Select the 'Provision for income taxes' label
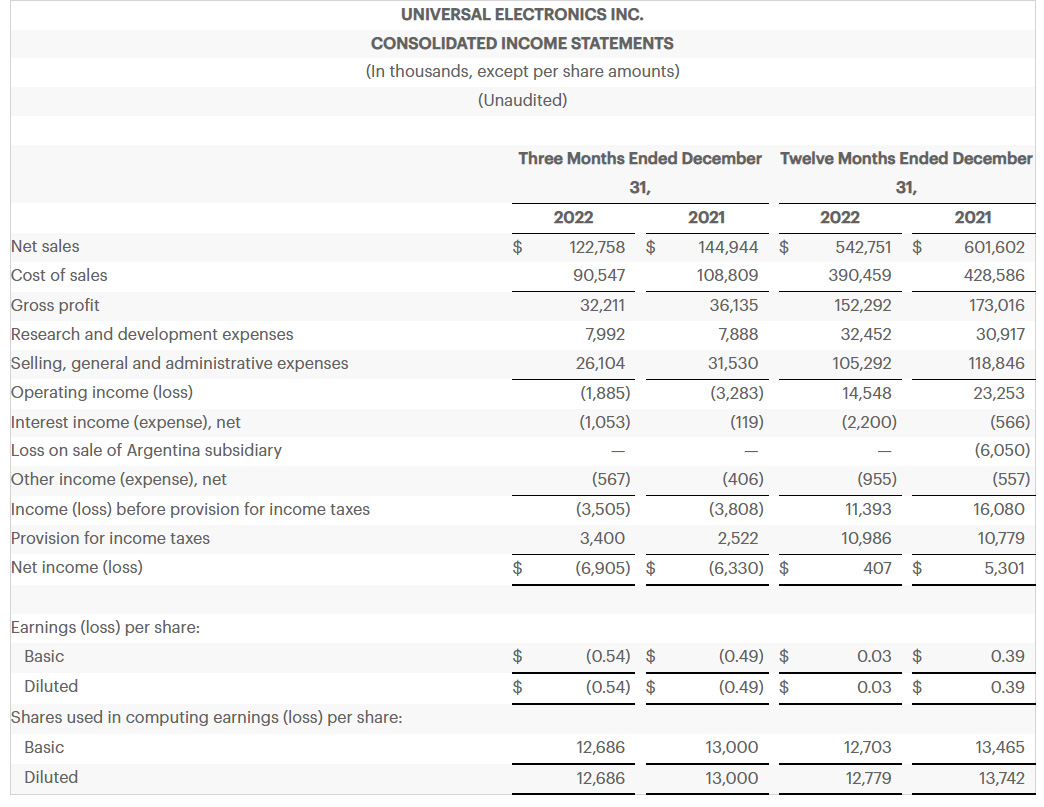1044x807 pixels. pos(111,538)
